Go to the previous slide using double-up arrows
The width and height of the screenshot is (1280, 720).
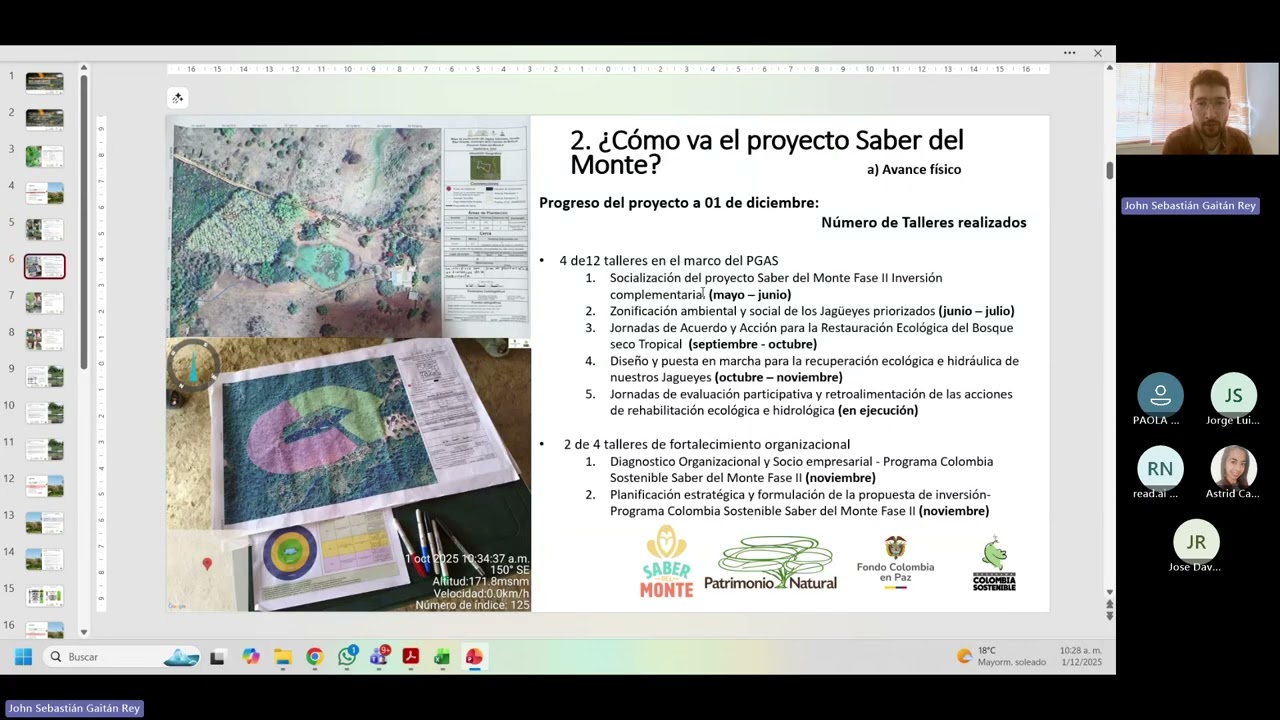pyautogui.click(x=1109, y=604)
